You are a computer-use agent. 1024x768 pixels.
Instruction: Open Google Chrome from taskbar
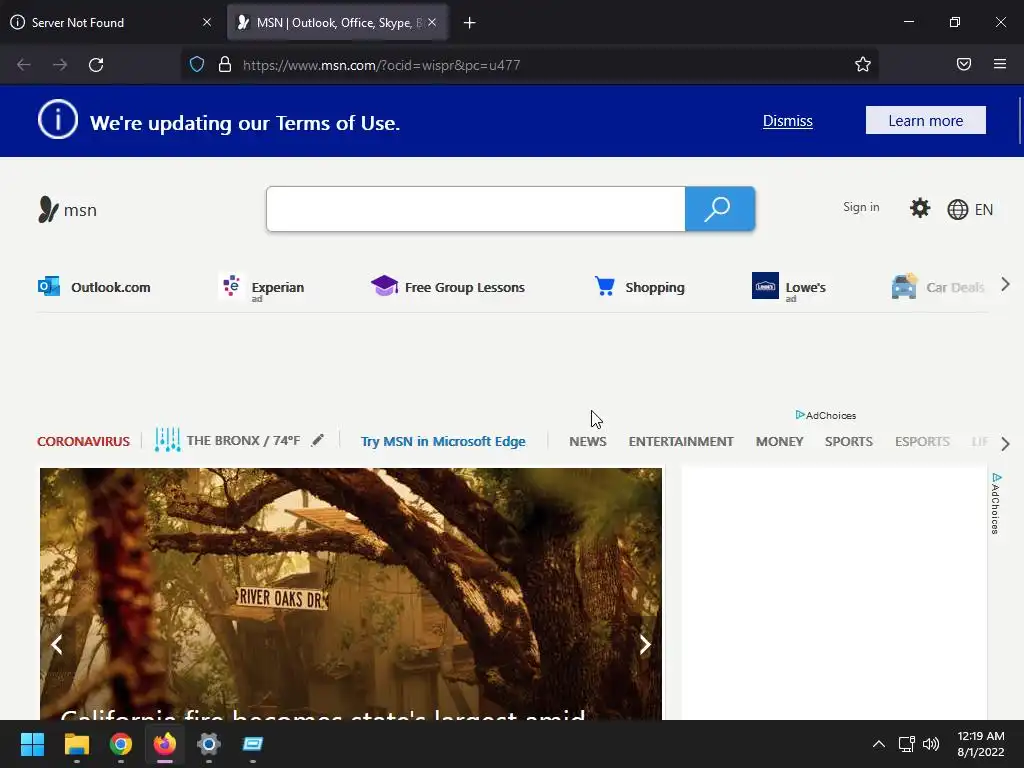(121, 744)
